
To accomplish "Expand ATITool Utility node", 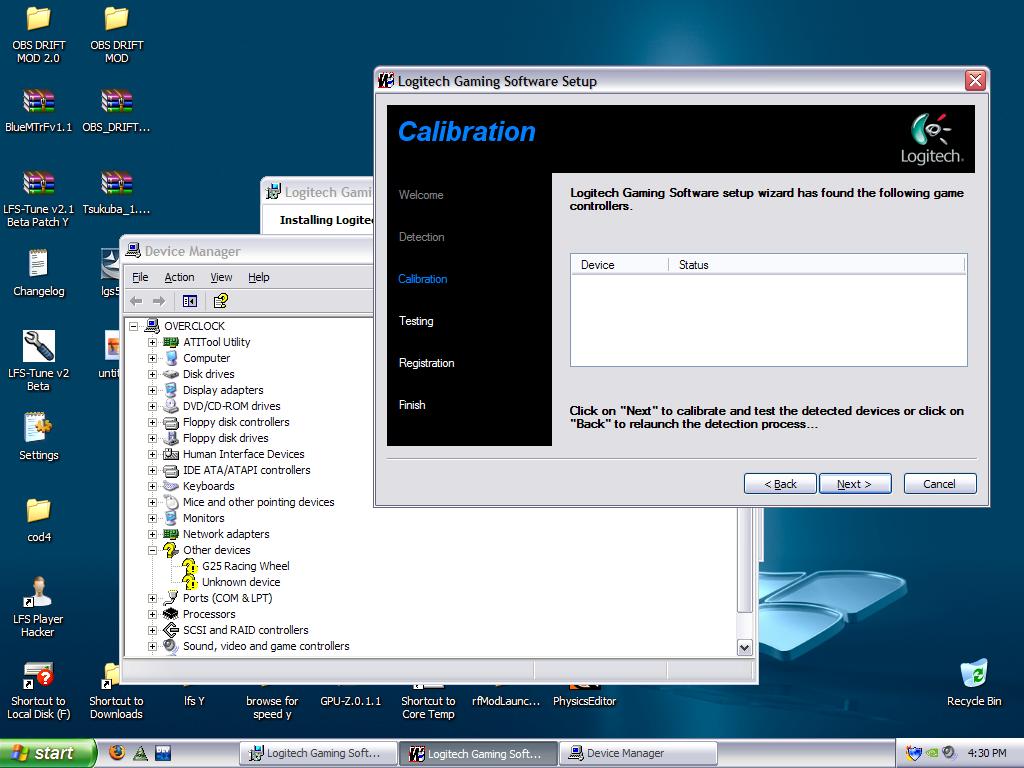I will pyautogui.click(x=152, y=342).
